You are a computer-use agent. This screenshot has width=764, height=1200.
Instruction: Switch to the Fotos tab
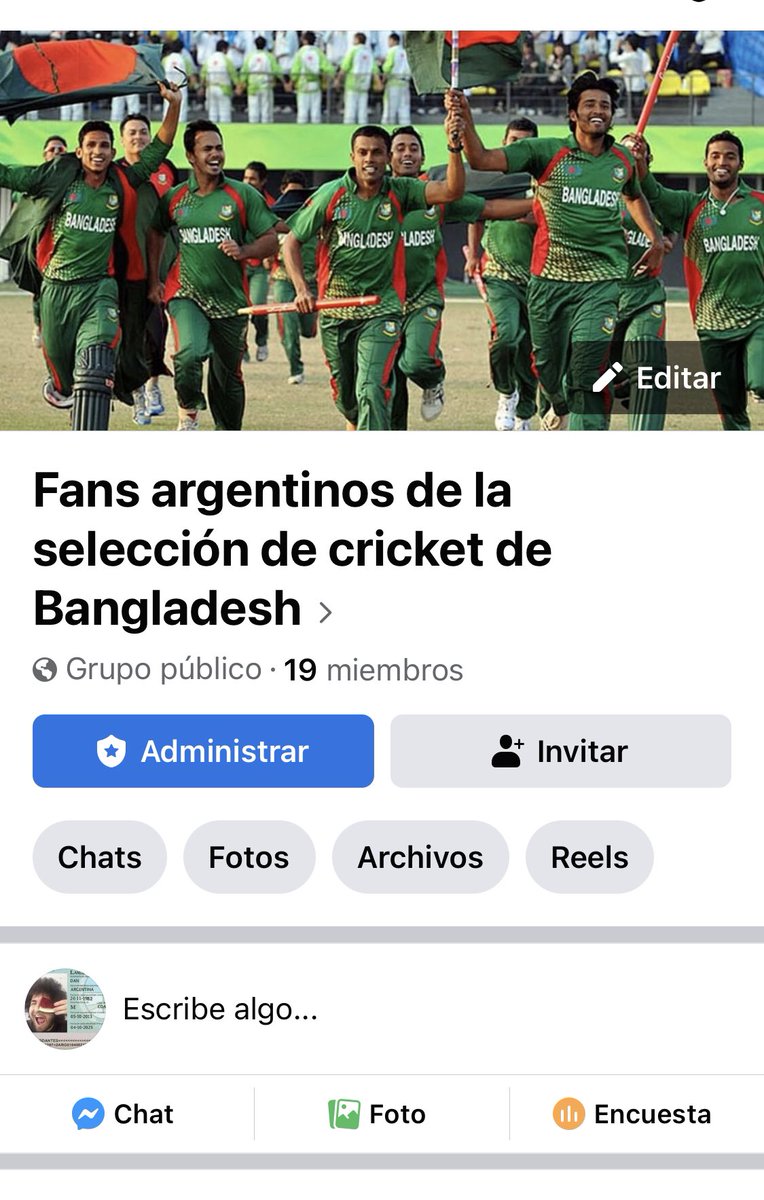coord(249,857)
